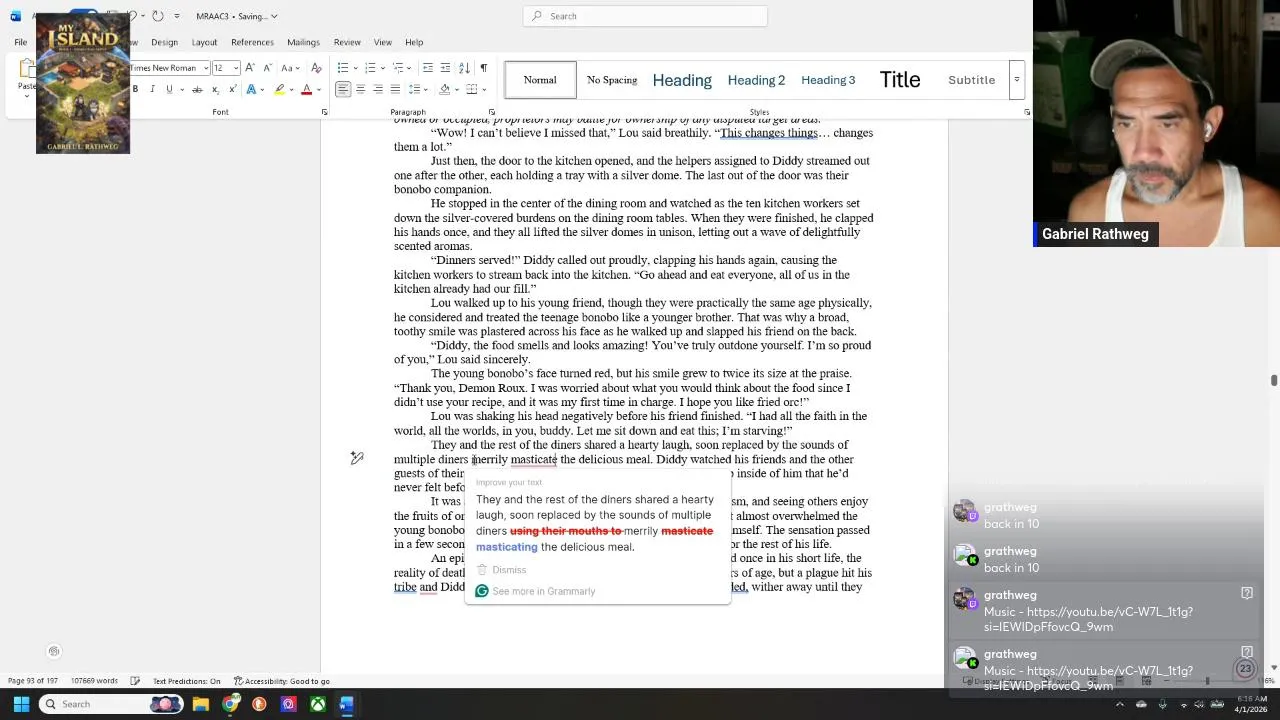Apply the Subtitle style
The height and width of the screenshot is (720, 1280).
click(971, 80)
